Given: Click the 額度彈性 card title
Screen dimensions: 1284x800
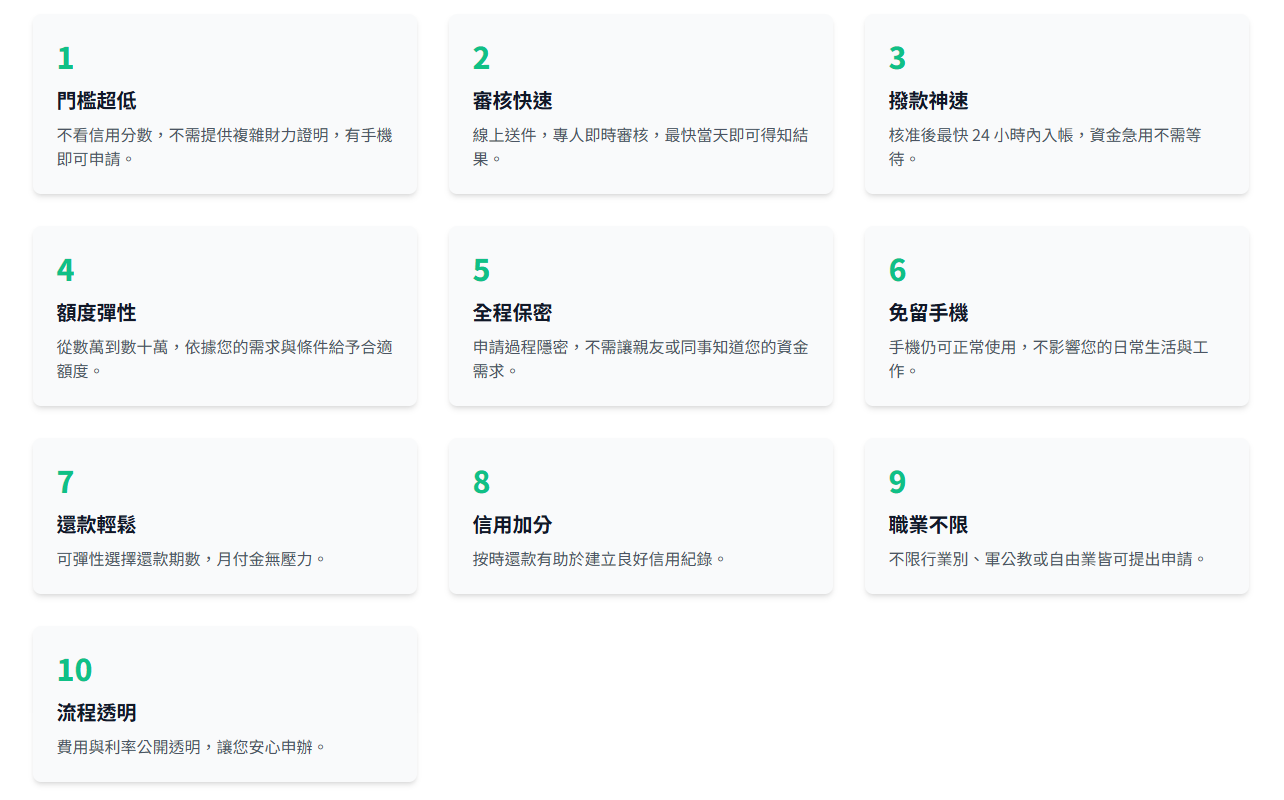Looking at the screenshot, I should tap(96, 313).
